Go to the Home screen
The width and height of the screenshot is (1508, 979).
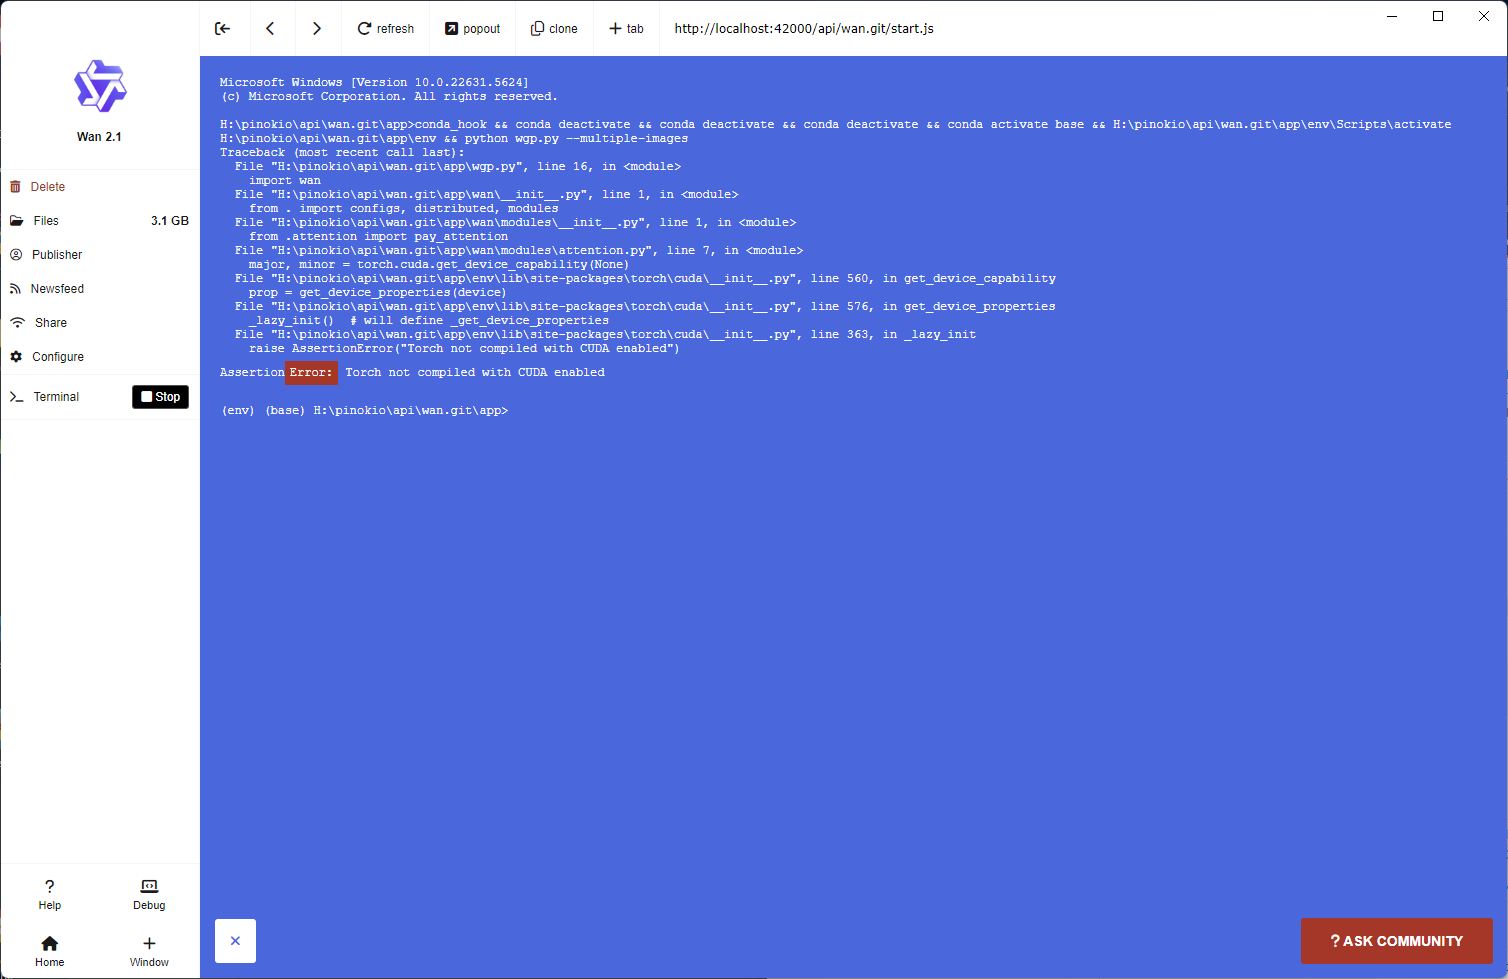pos(50,951)
